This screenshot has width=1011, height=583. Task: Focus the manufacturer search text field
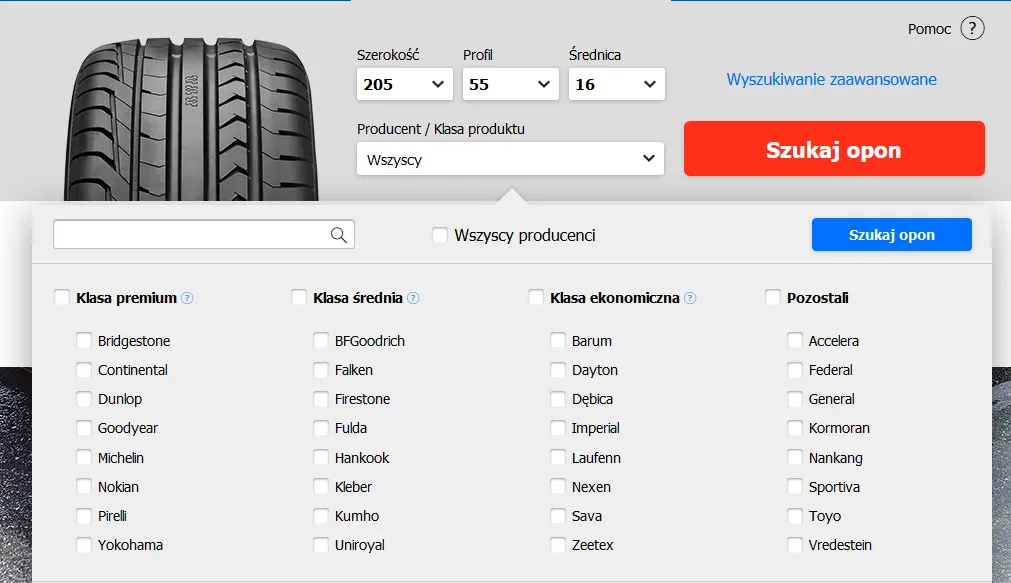tap(190, 235)
